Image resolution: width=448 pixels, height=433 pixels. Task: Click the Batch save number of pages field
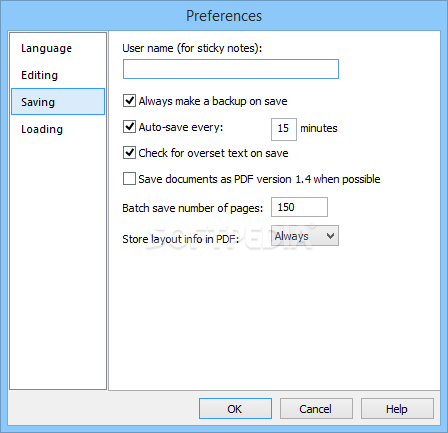tap(299, 207)
